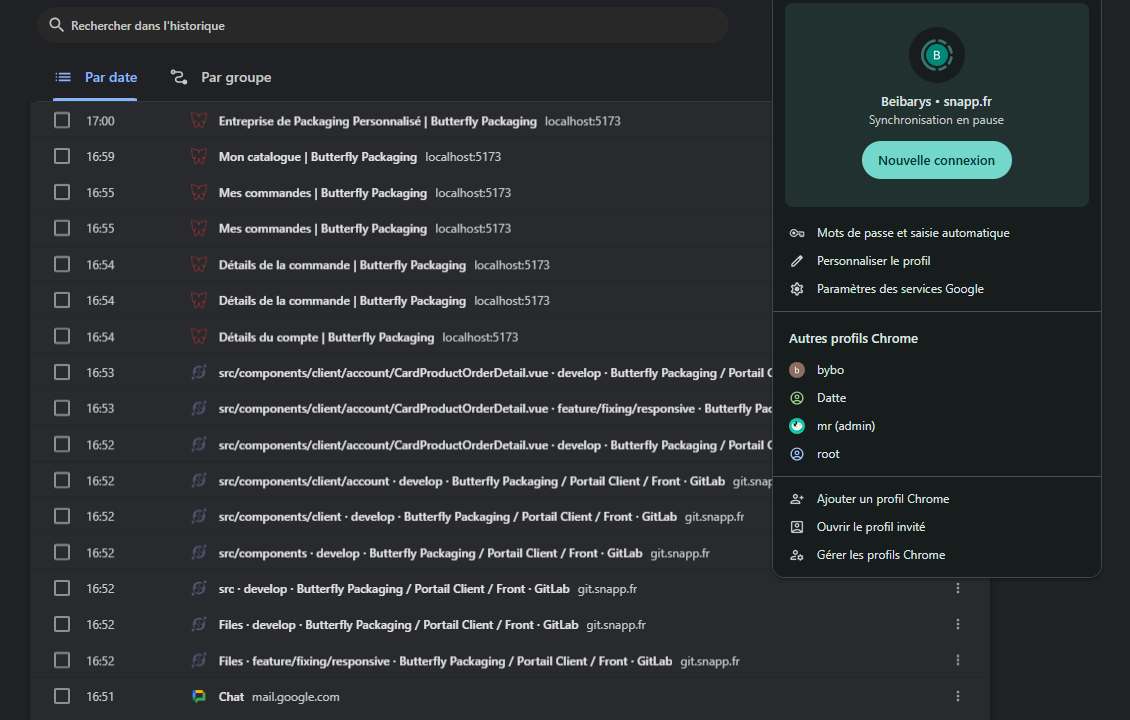Check the box for the 17:00 history entry
Image resolution: width=1130 pixels, height=720 pixels.
click(x=62, y=121)
